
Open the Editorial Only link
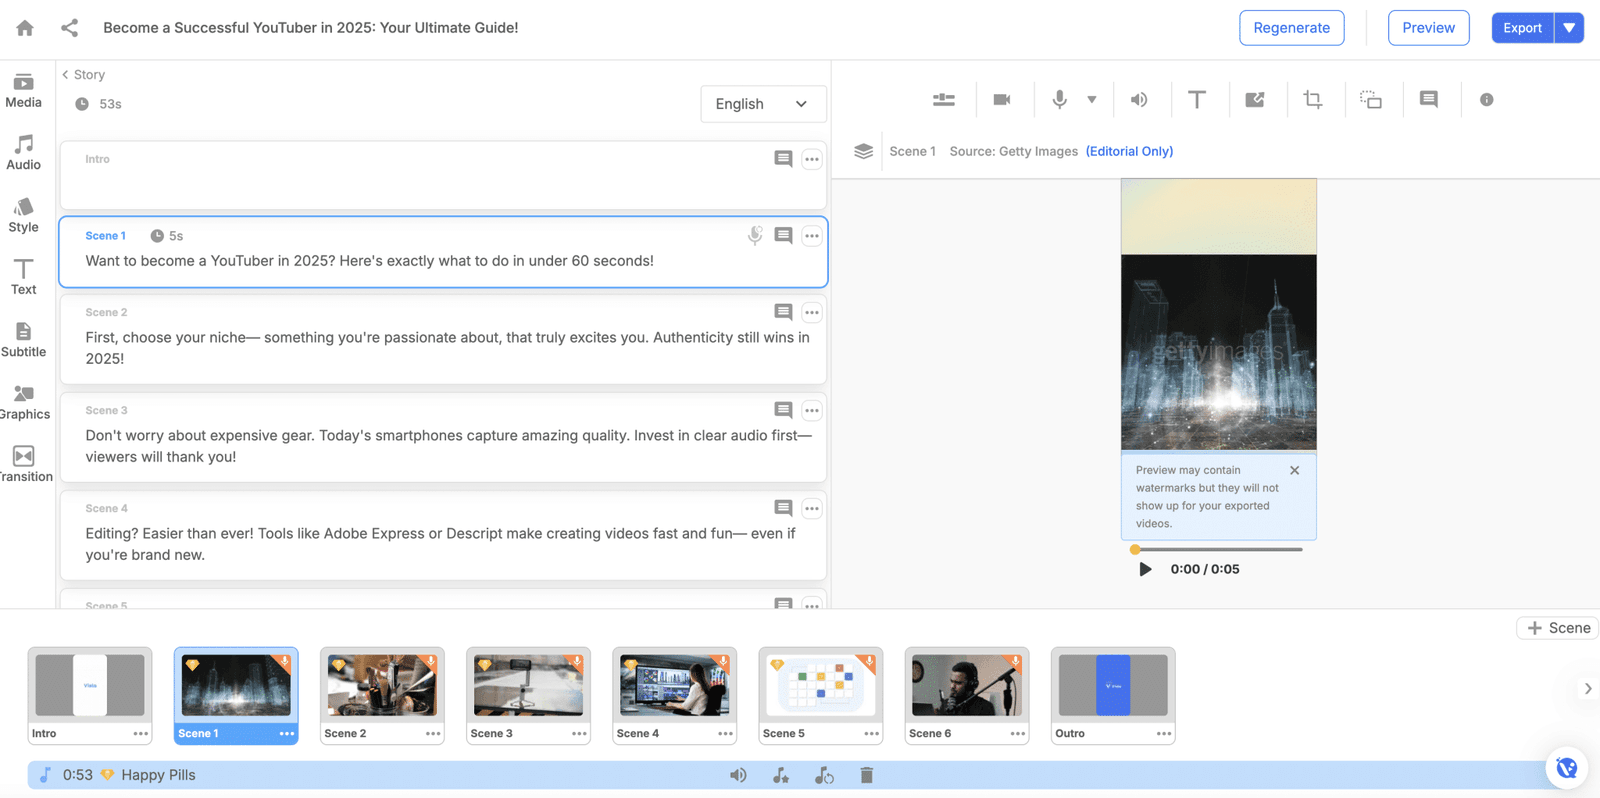coord(1129,151)
